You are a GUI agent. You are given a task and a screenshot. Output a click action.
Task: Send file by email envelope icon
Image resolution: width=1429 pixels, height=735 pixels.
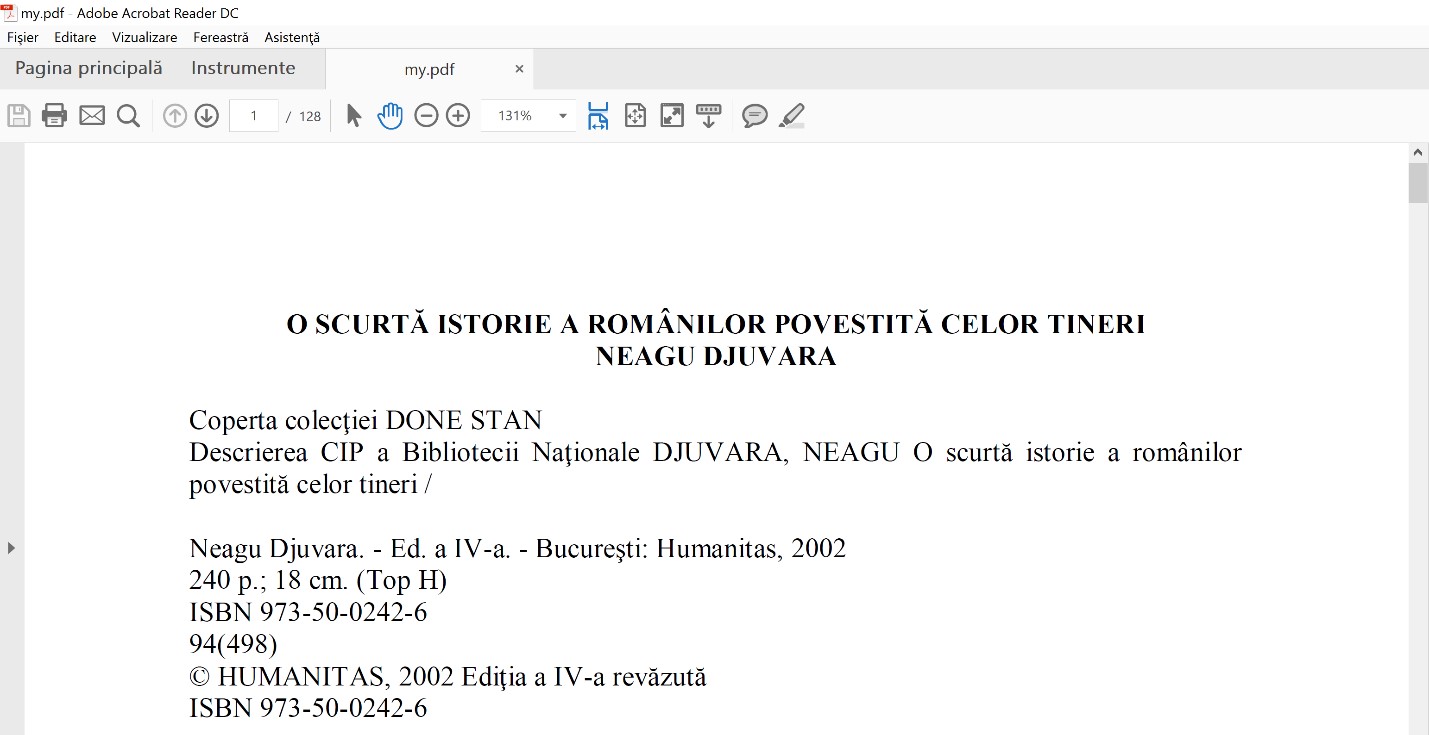tap(92, 116)
